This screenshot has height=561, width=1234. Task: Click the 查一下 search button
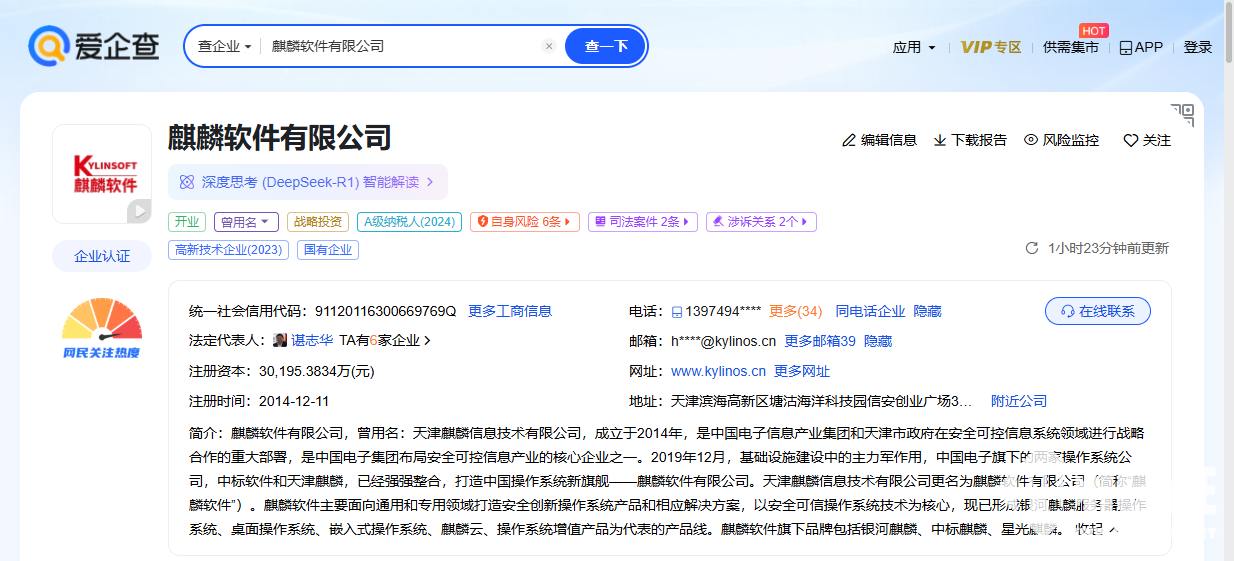point(606,46)
